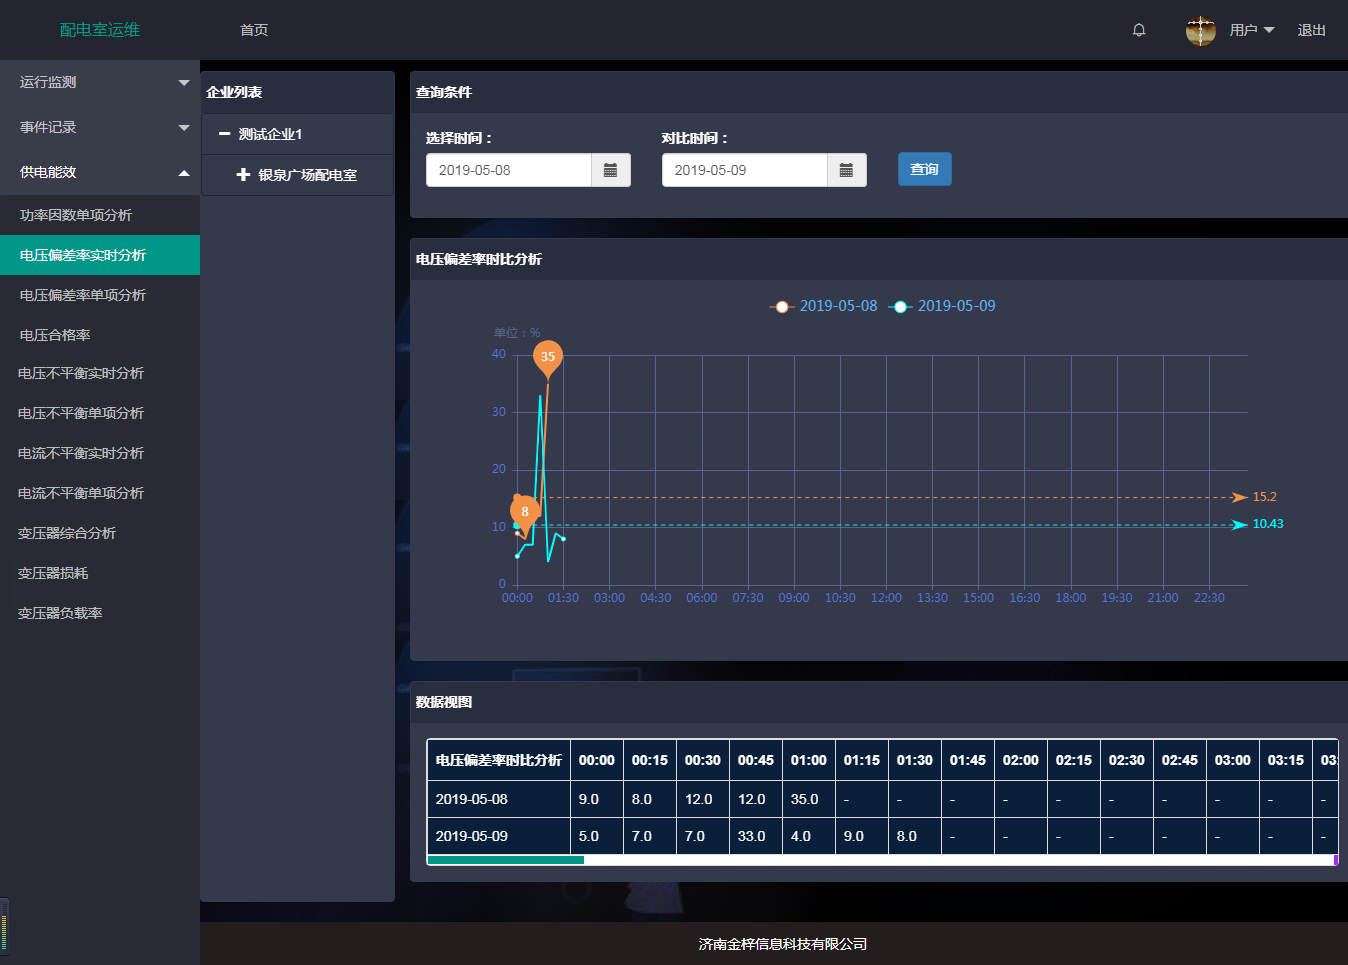Open calendar picker for 对比时间 date

[846, 170]
